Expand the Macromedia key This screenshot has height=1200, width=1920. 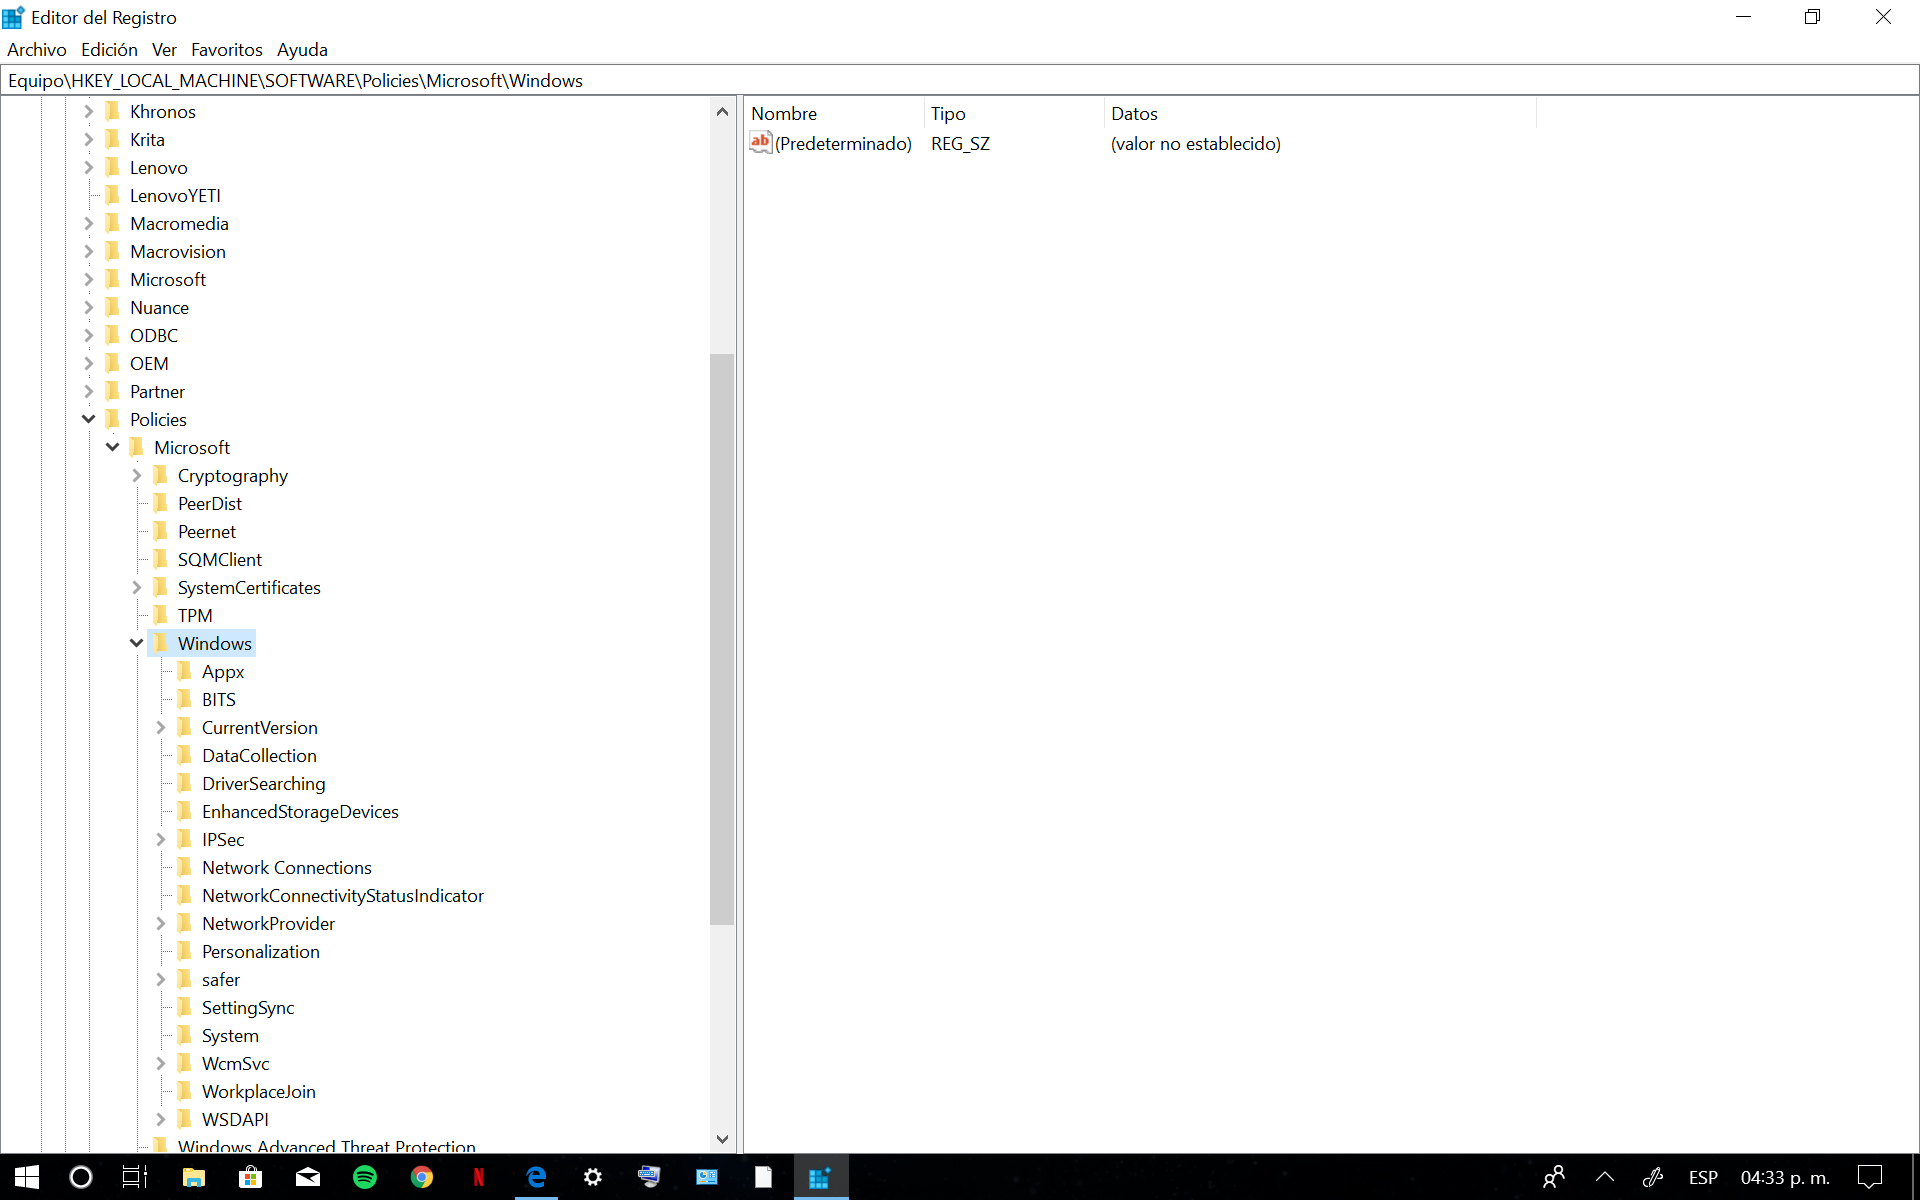coord(89,224)
